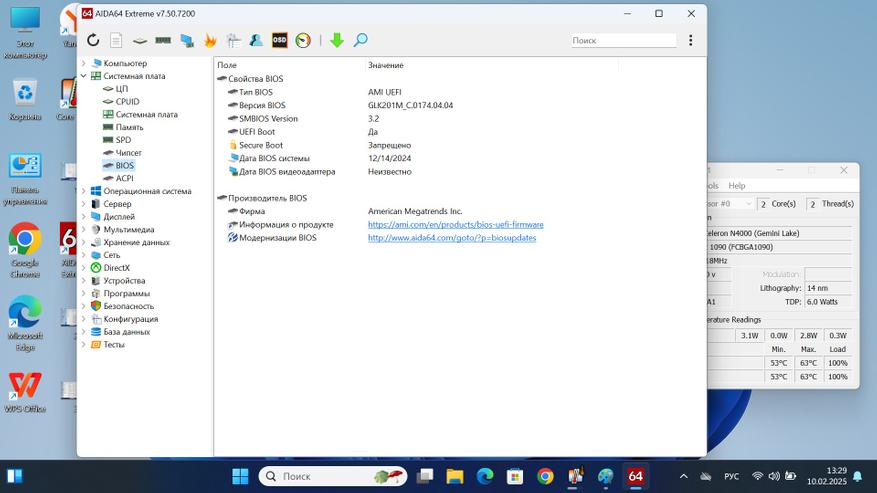Click the monitor diagnostics toolbar icon
877x493 pixels.
(234, 40)
